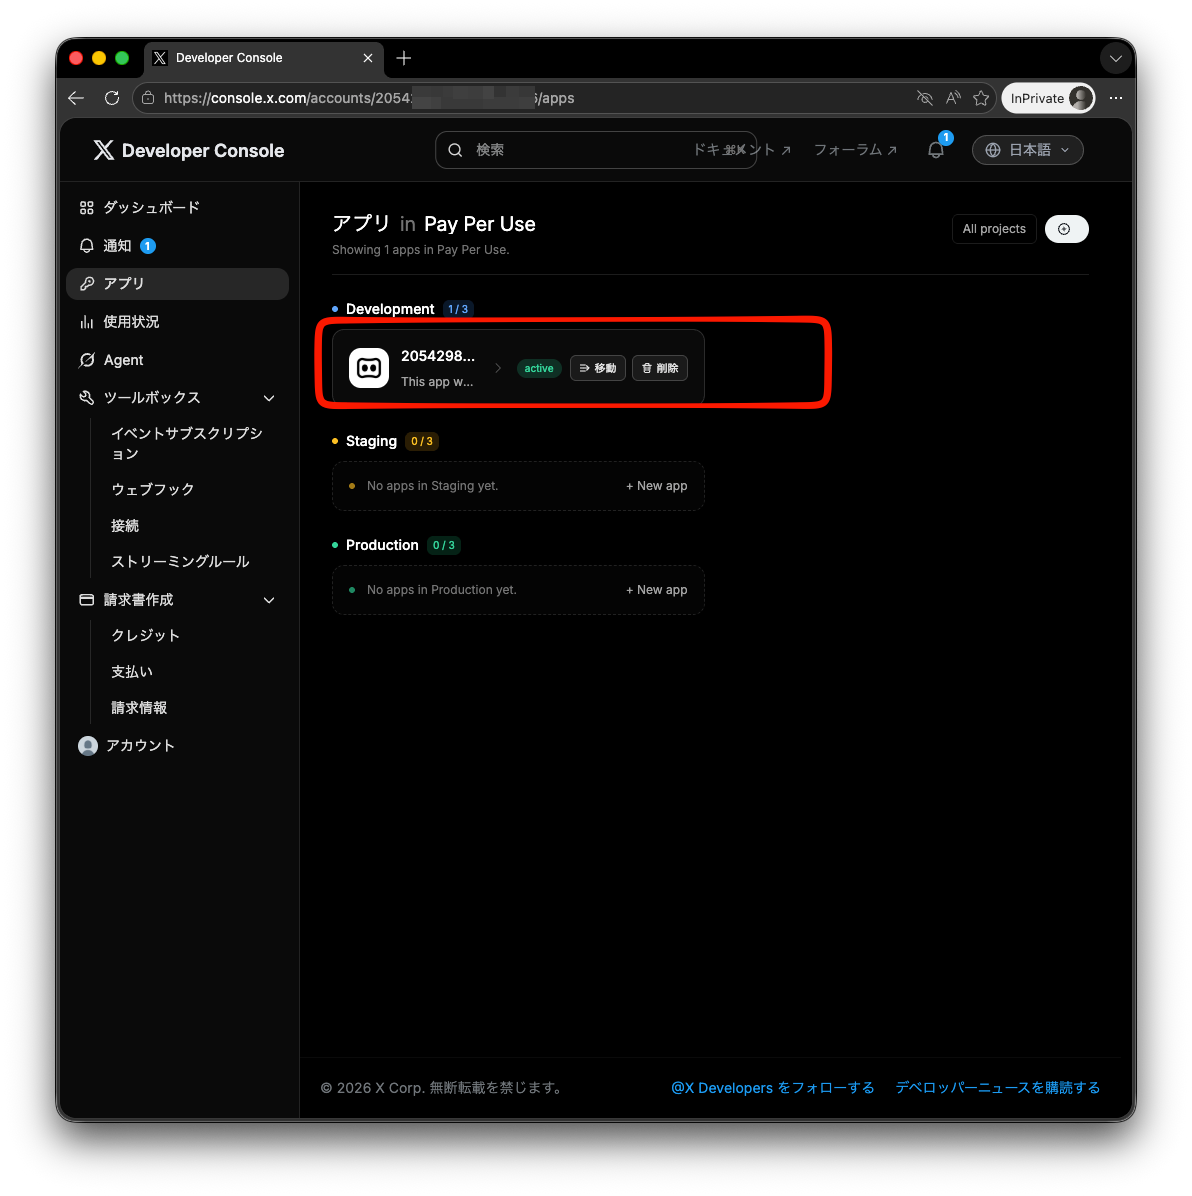Open 請求情報 under billing
Screen dimensions: 1192x1196
139,708
